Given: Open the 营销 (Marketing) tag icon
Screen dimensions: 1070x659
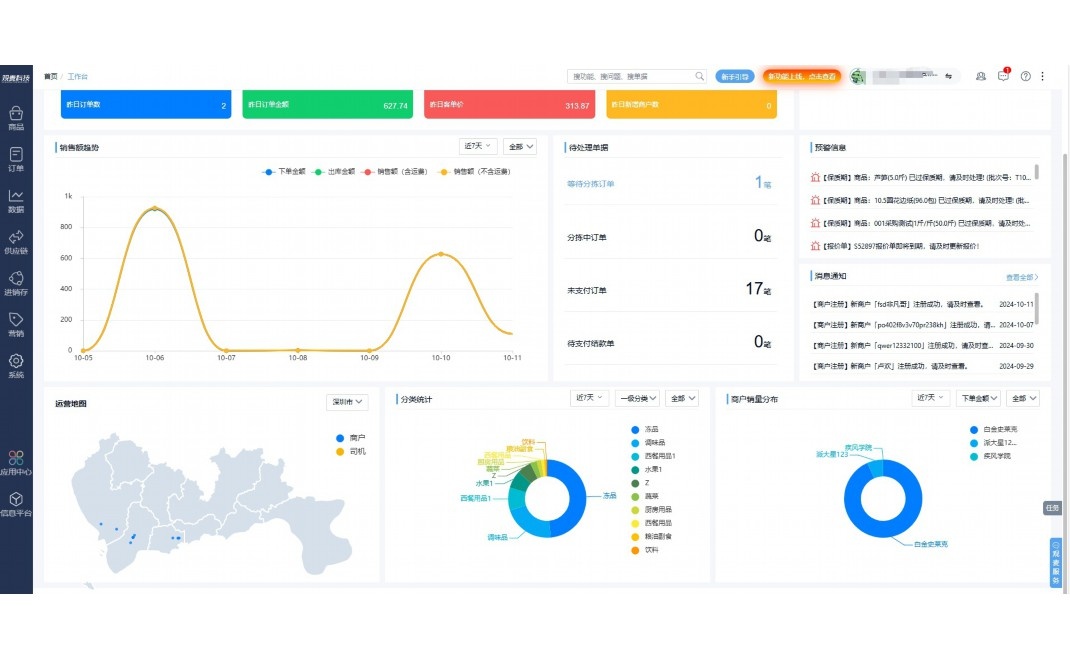Looking at the screenshot, I should 16,325.
